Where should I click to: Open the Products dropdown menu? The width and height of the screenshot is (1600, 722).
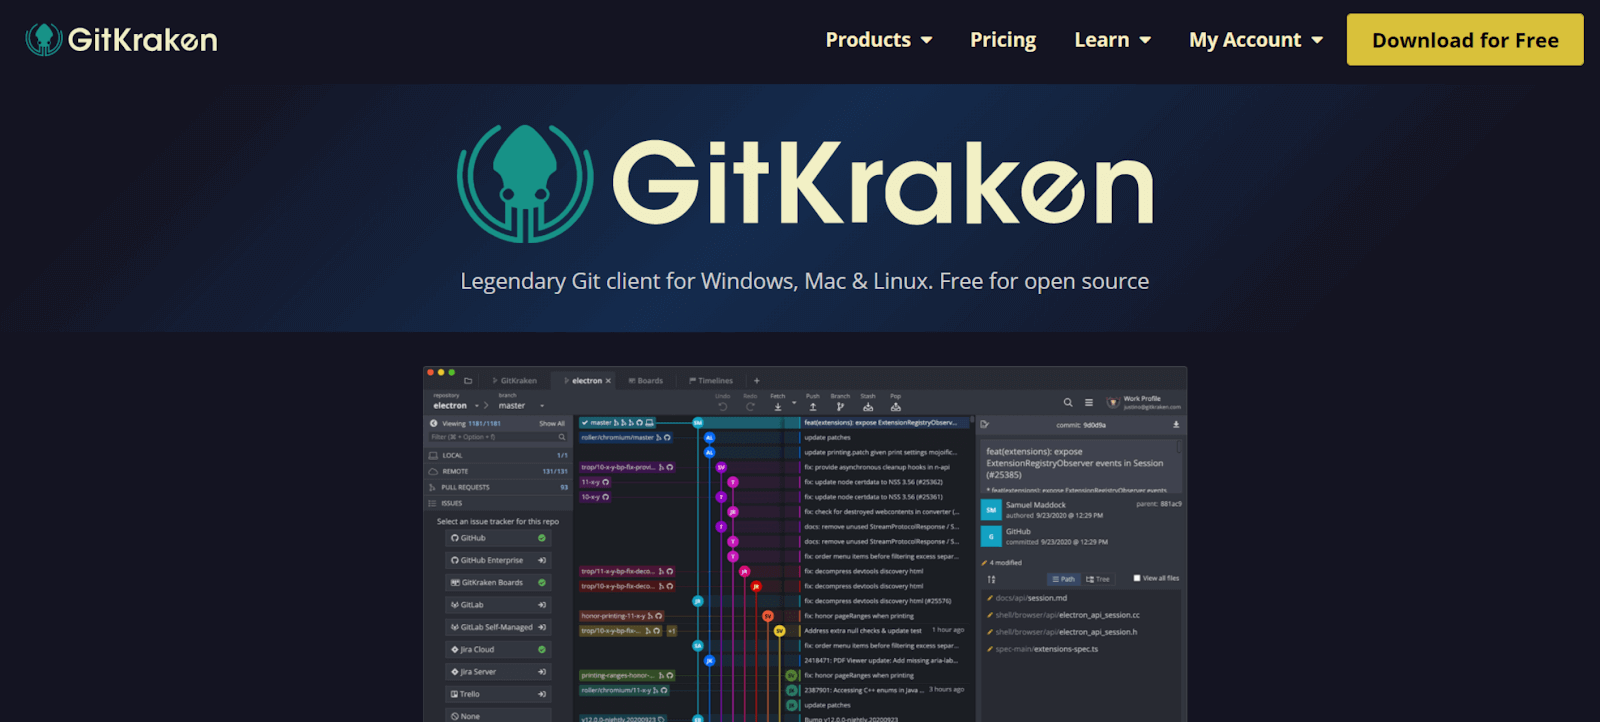click(879, 40)
